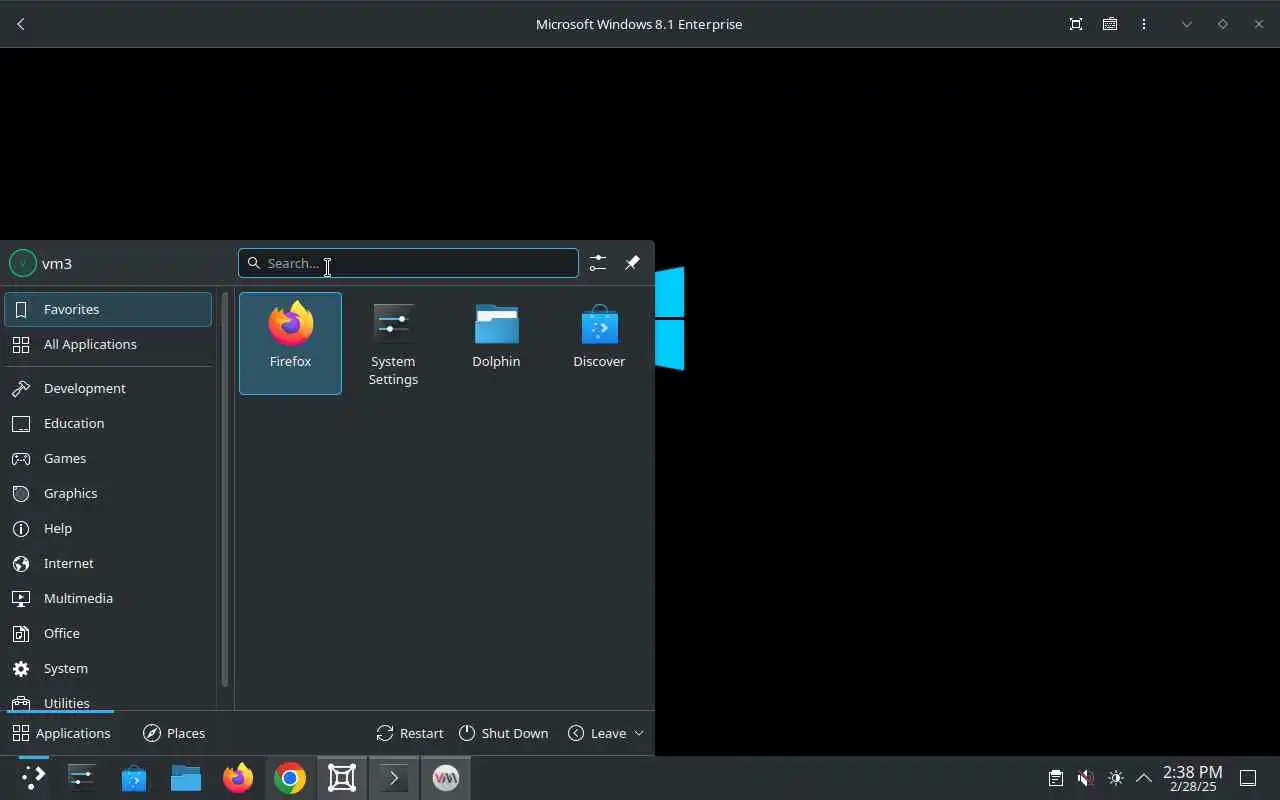Viewport: 1280px width, 800px height.
Task: Open the Konsole terminal taskbar icon
Action: 394,778
